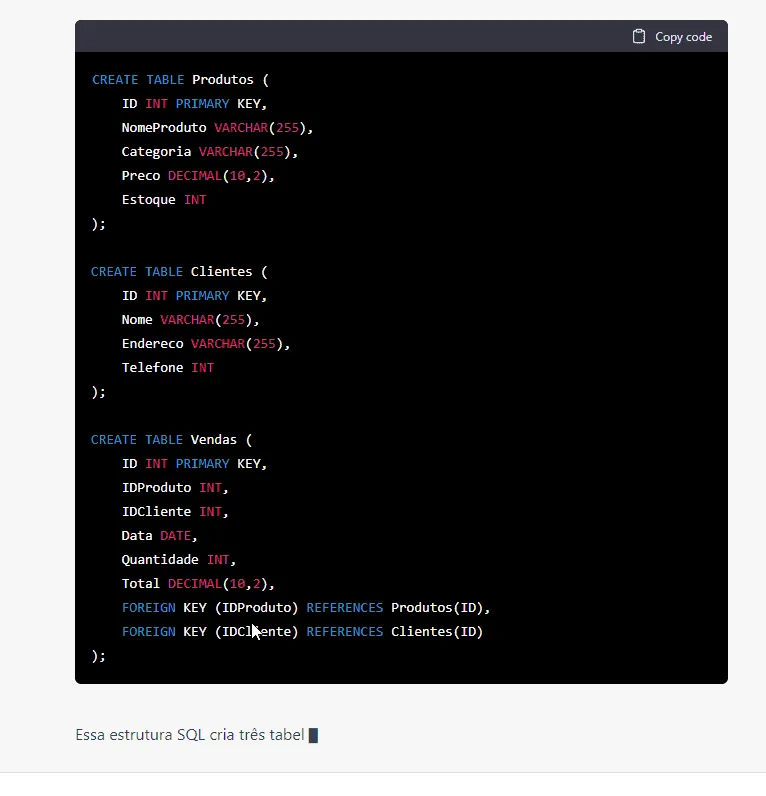Click the "Data DATE," line
The height and width of the screenshot is (796, 766).
[x=159, y=536]
